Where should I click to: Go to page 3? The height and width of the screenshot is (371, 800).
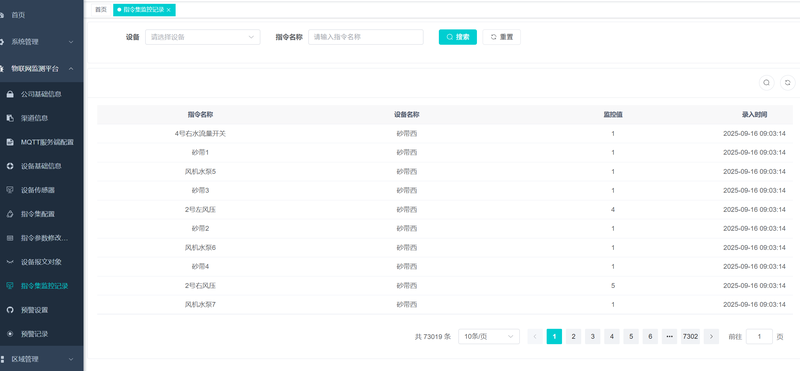point(592,336)
